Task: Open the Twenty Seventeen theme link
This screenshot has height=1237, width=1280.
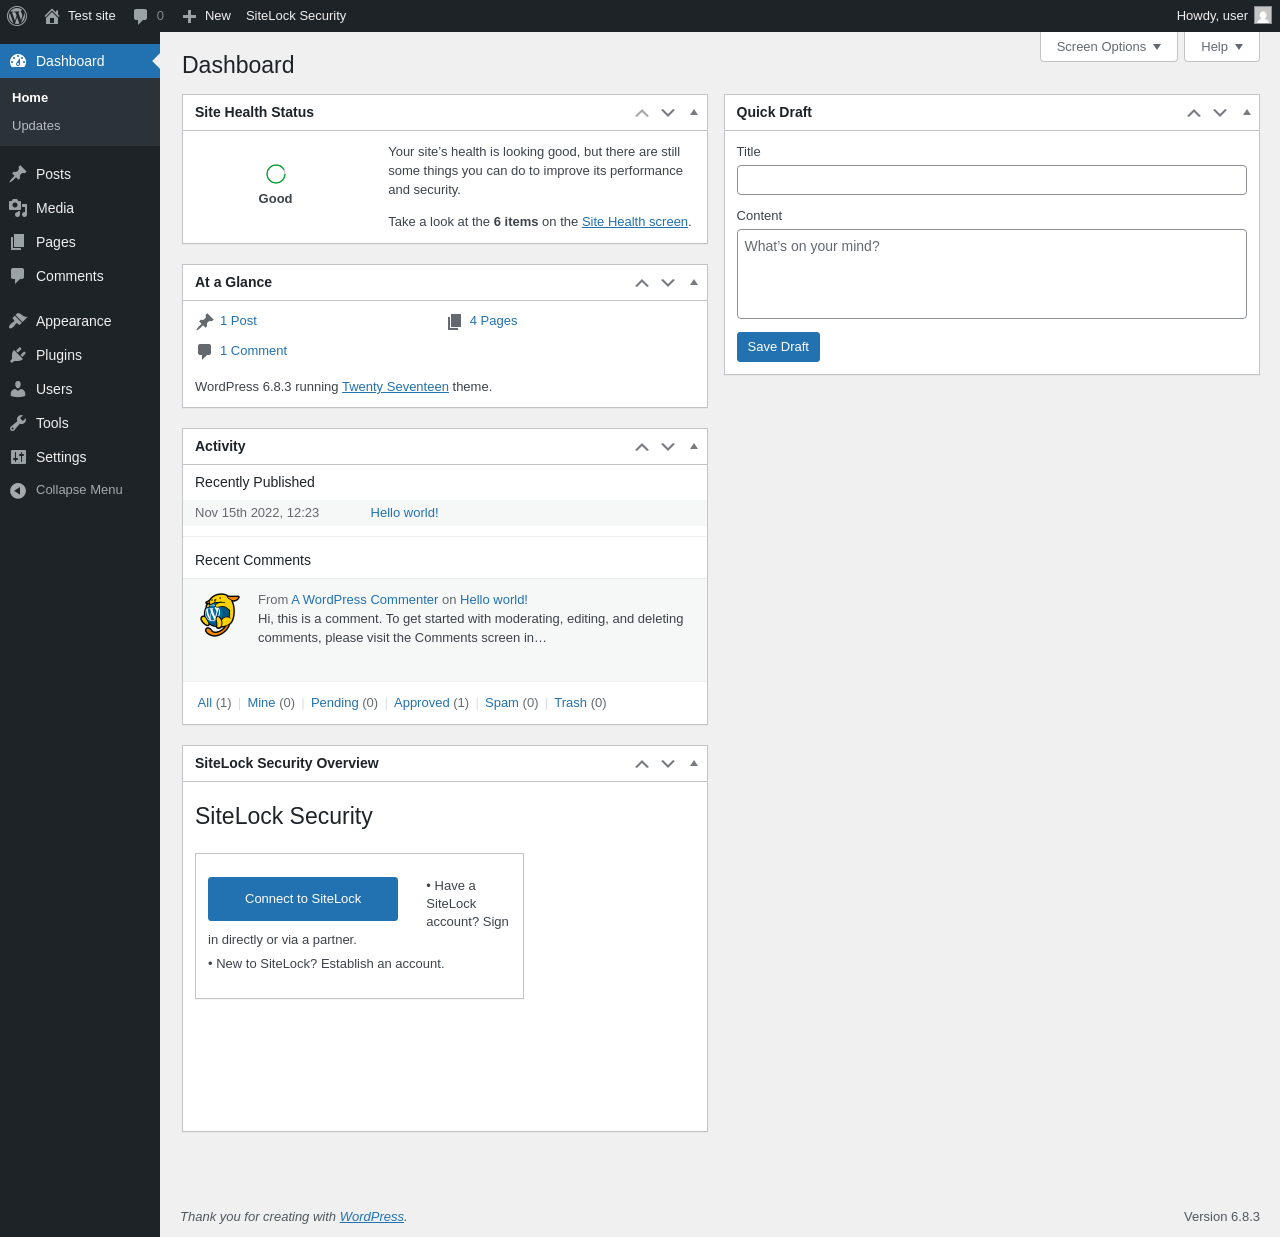Action: [x=395, y=387]
